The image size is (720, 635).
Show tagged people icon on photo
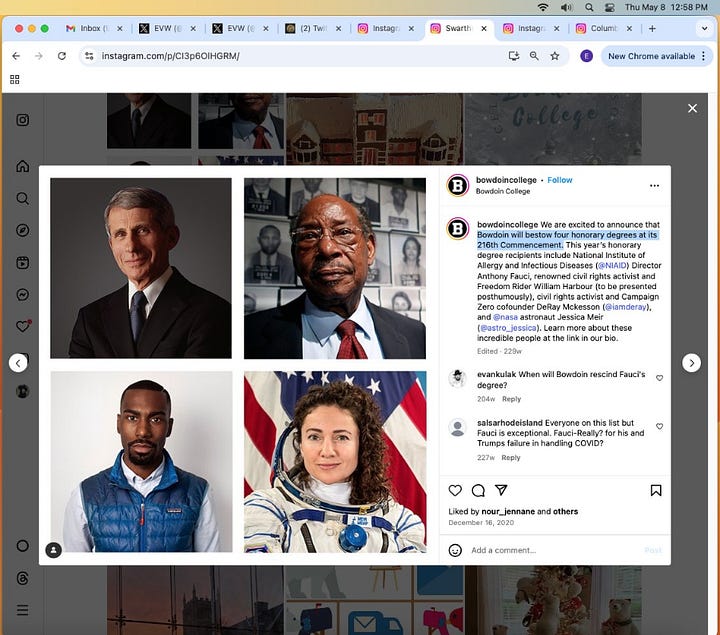click(x=54, y=550)
